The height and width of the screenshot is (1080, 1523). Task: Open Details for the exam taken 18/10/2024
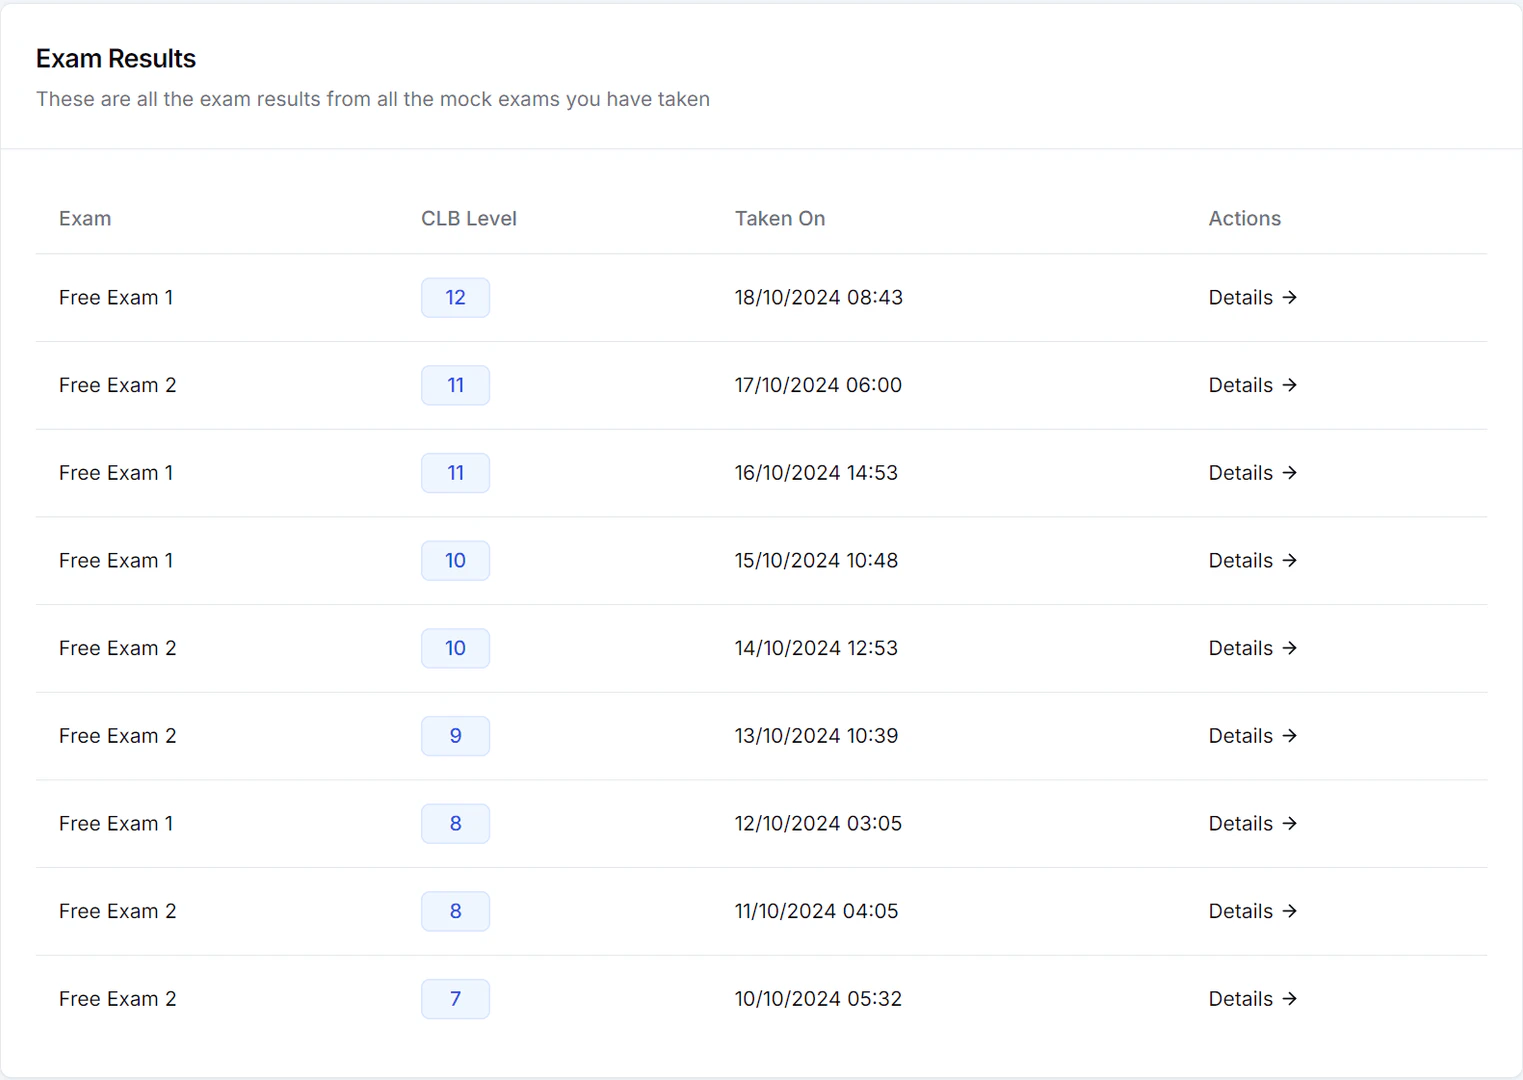pyautogui.click(x=1240, y=297)
